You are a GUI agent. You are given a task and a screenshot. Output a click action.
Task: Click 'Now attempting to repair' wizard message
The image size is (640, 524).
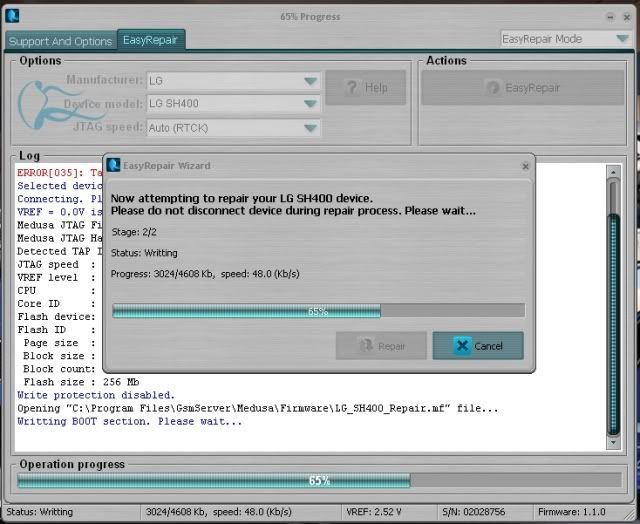click(242, 198)
